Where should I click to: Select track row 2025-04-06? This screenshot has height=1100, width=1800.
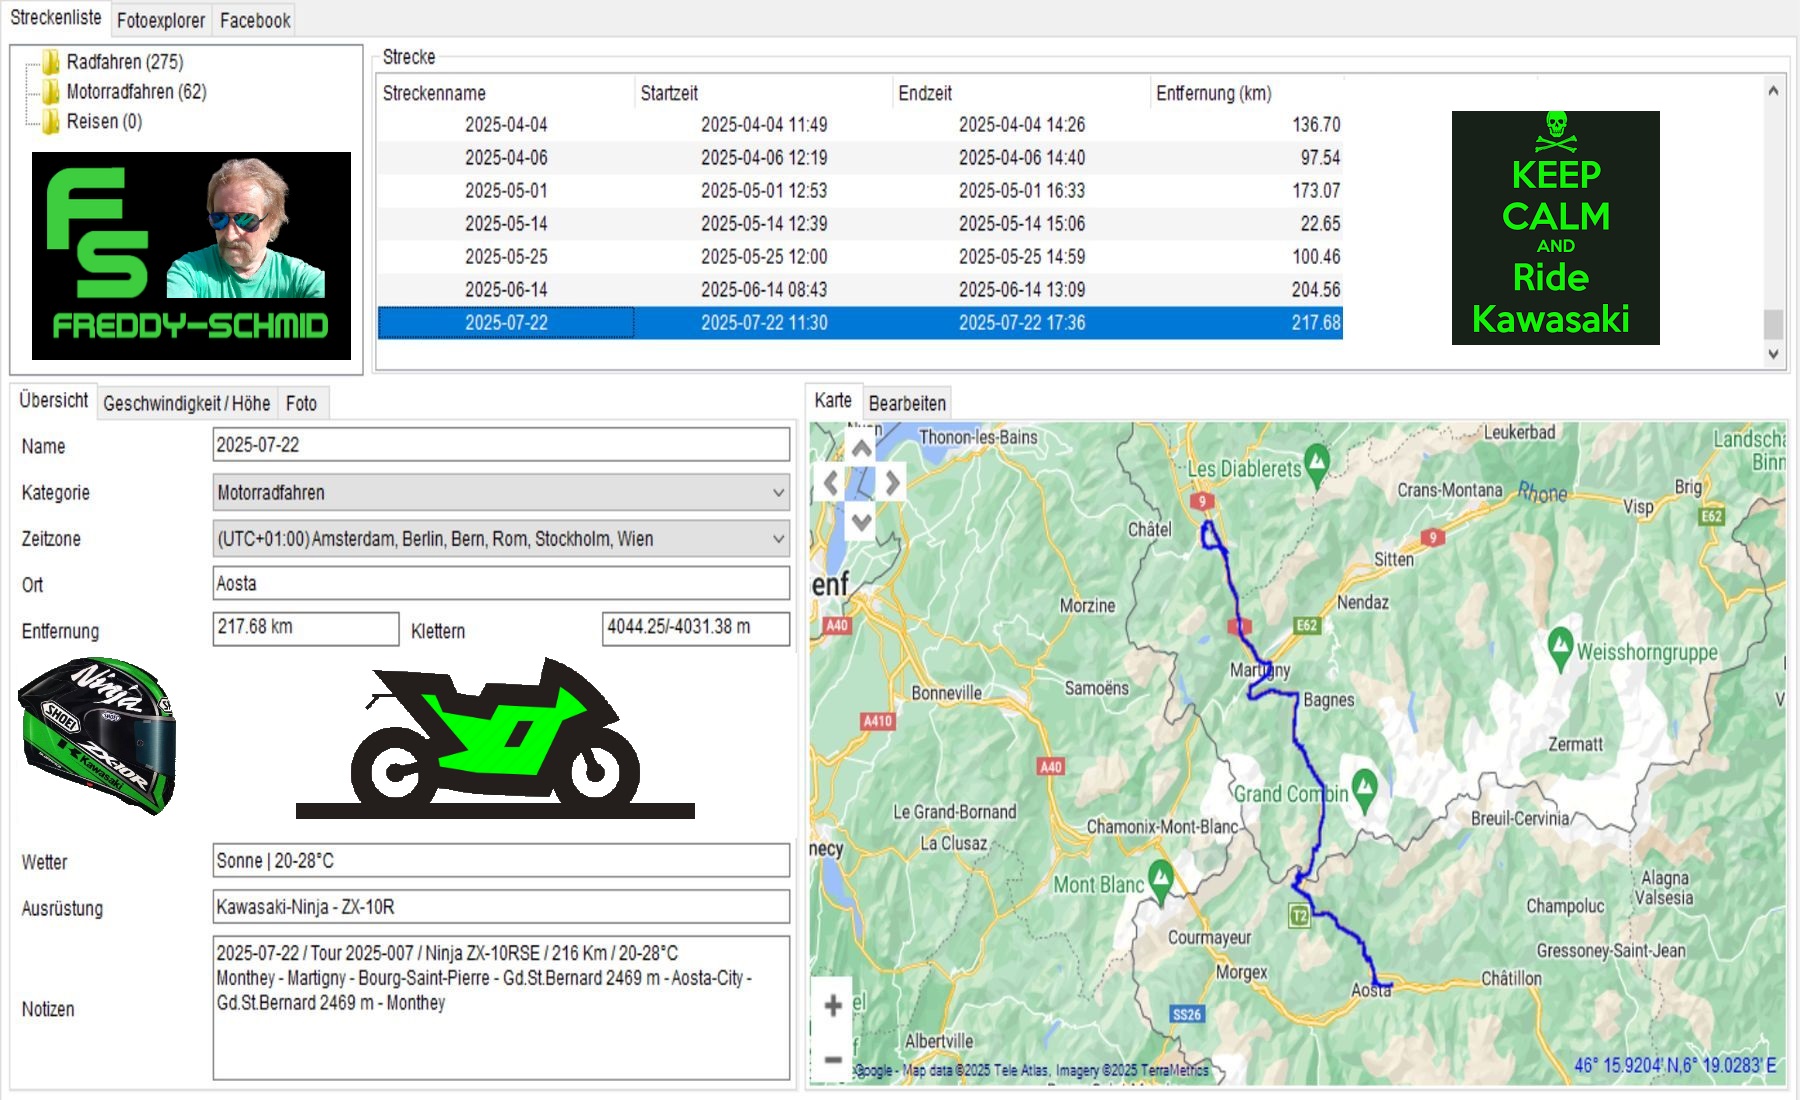pos(860,158)
